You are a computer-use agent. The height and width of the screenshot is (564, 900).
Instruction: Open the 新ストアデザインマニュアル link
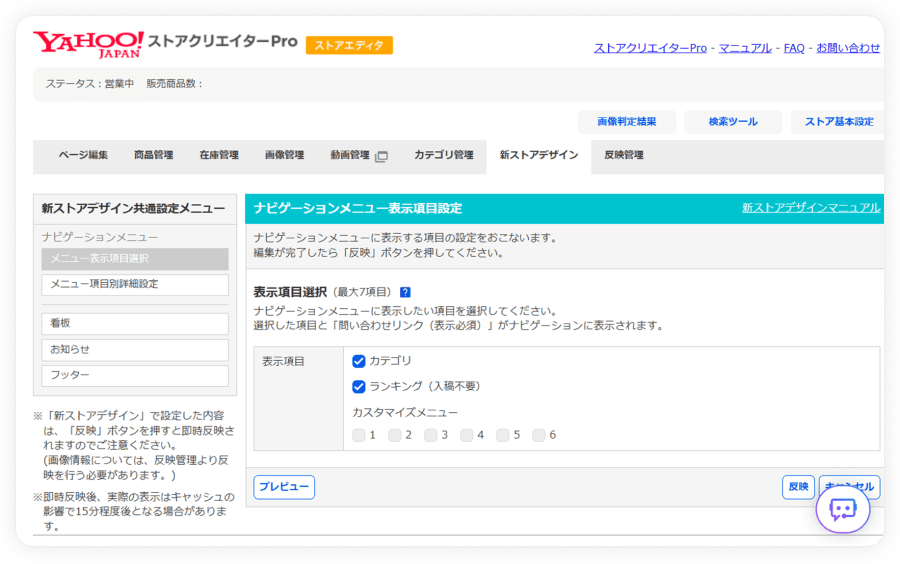(x=810, y=208)
